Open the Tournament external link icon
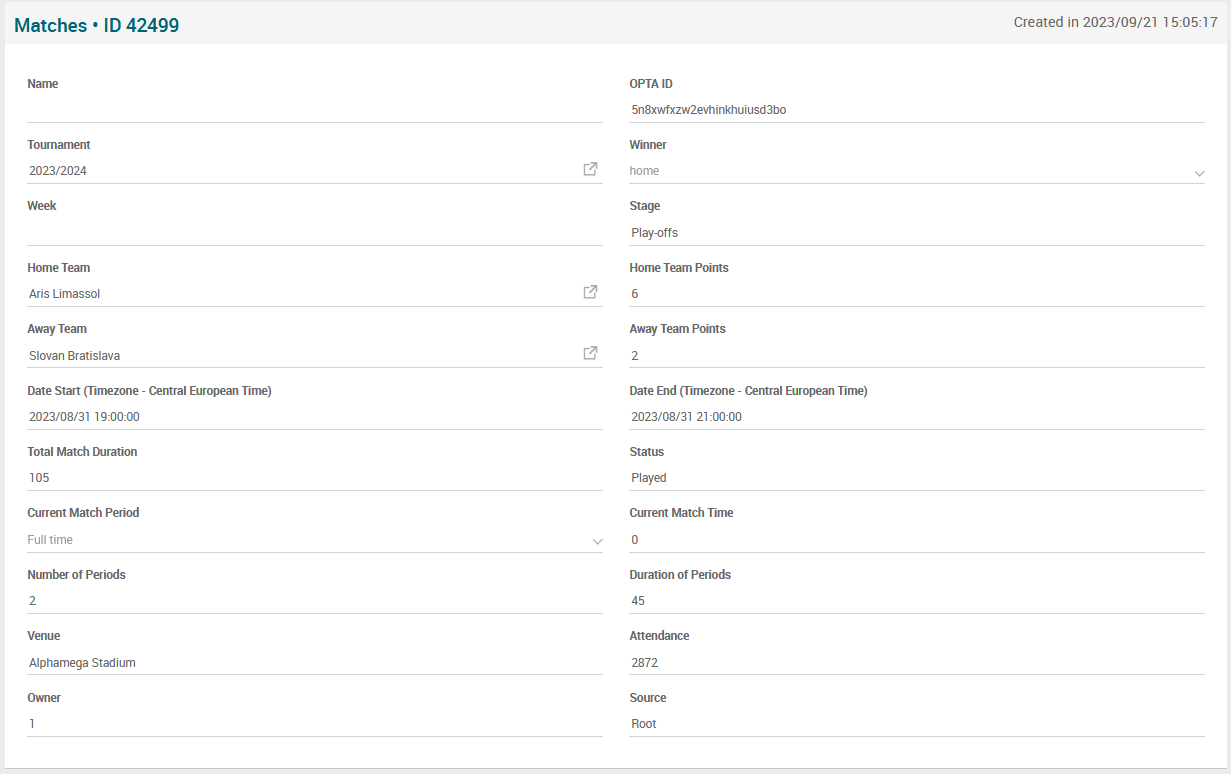 (x=590, y=169)
